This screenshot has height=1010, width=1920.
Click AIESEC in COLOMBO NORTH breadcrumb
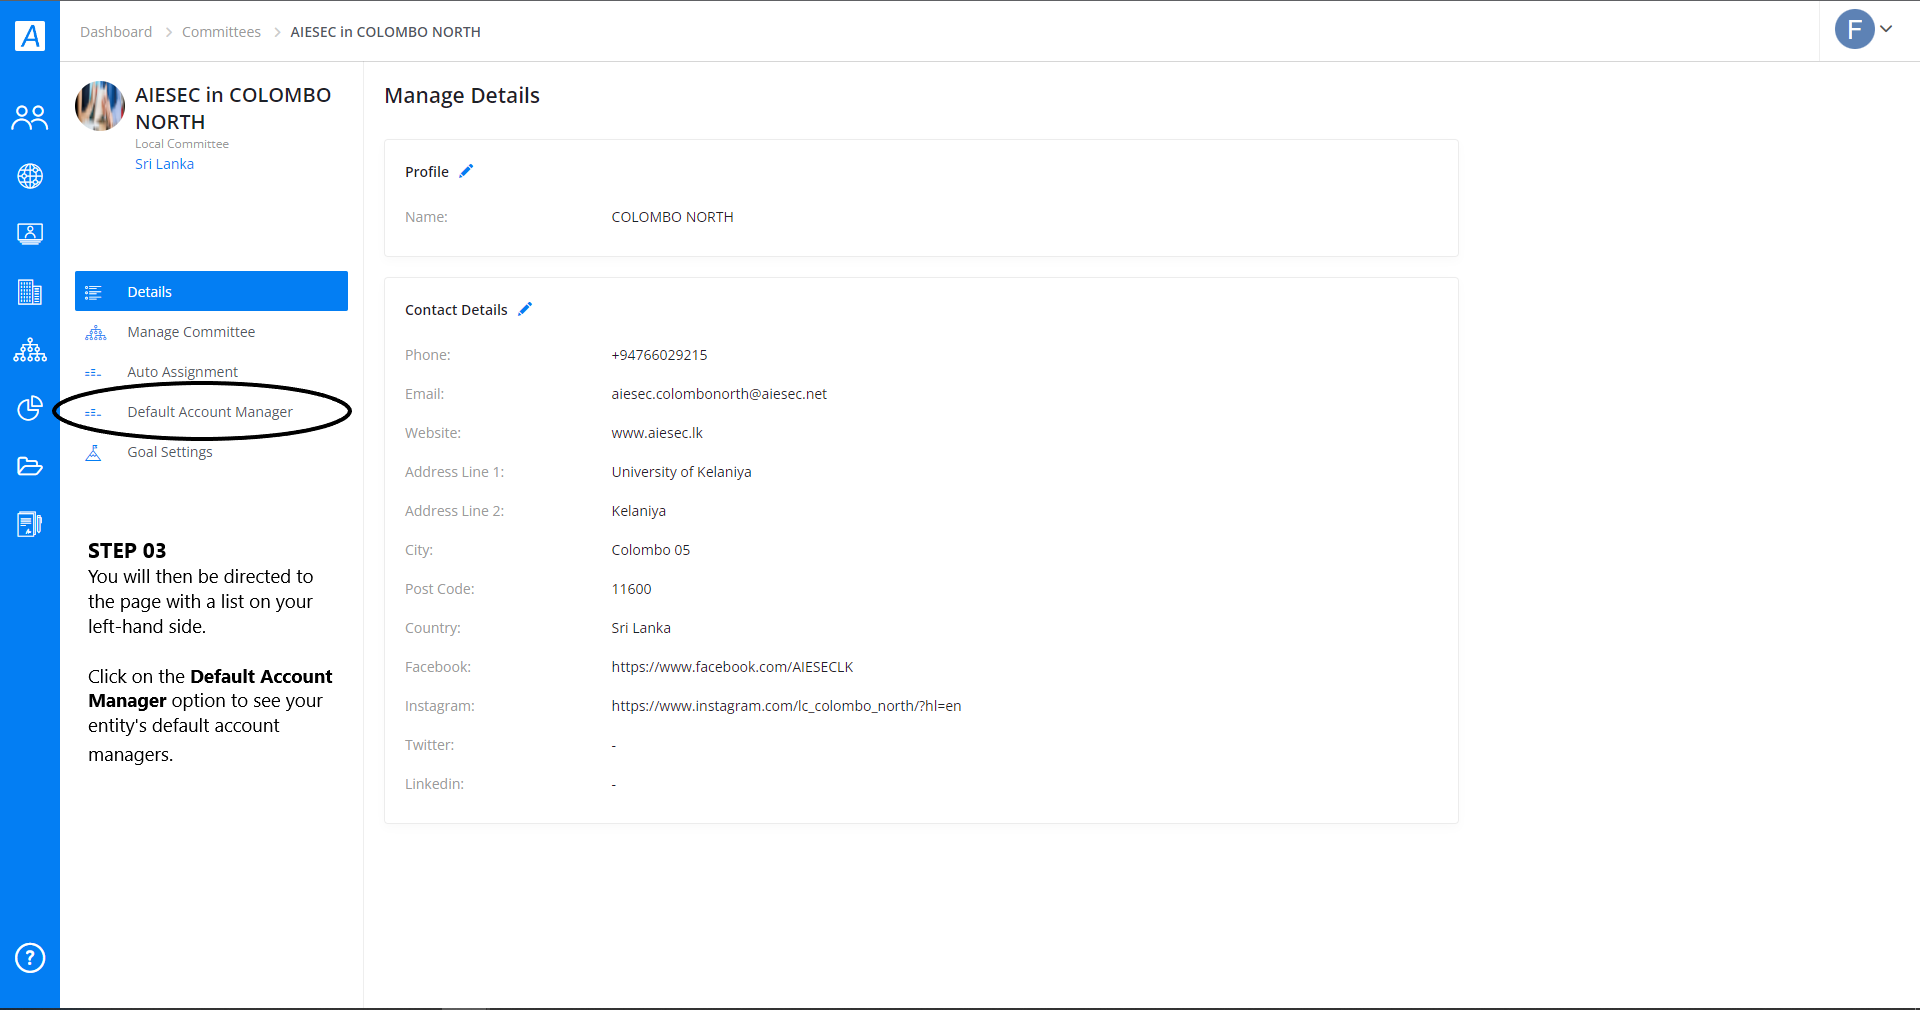tap(385, 32)
